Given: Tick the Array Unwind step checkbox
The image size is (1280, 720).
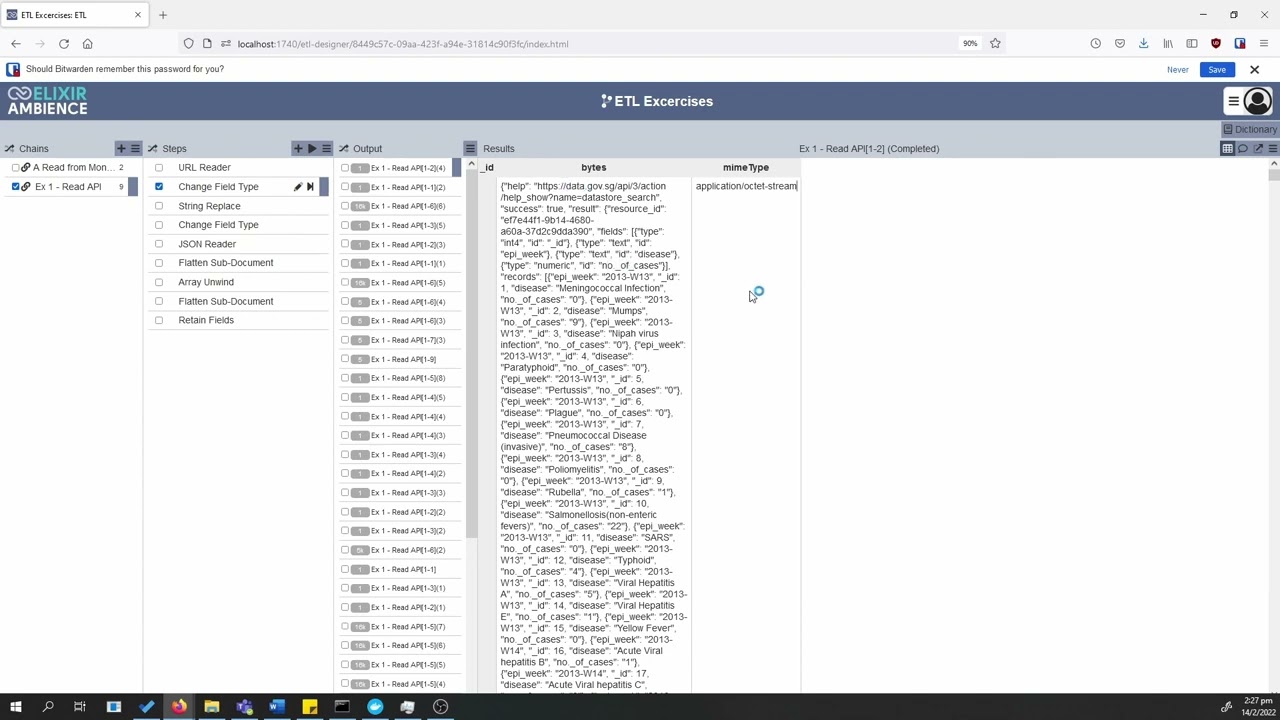Looking at the screenshot, I should click(x=158, y=282).
